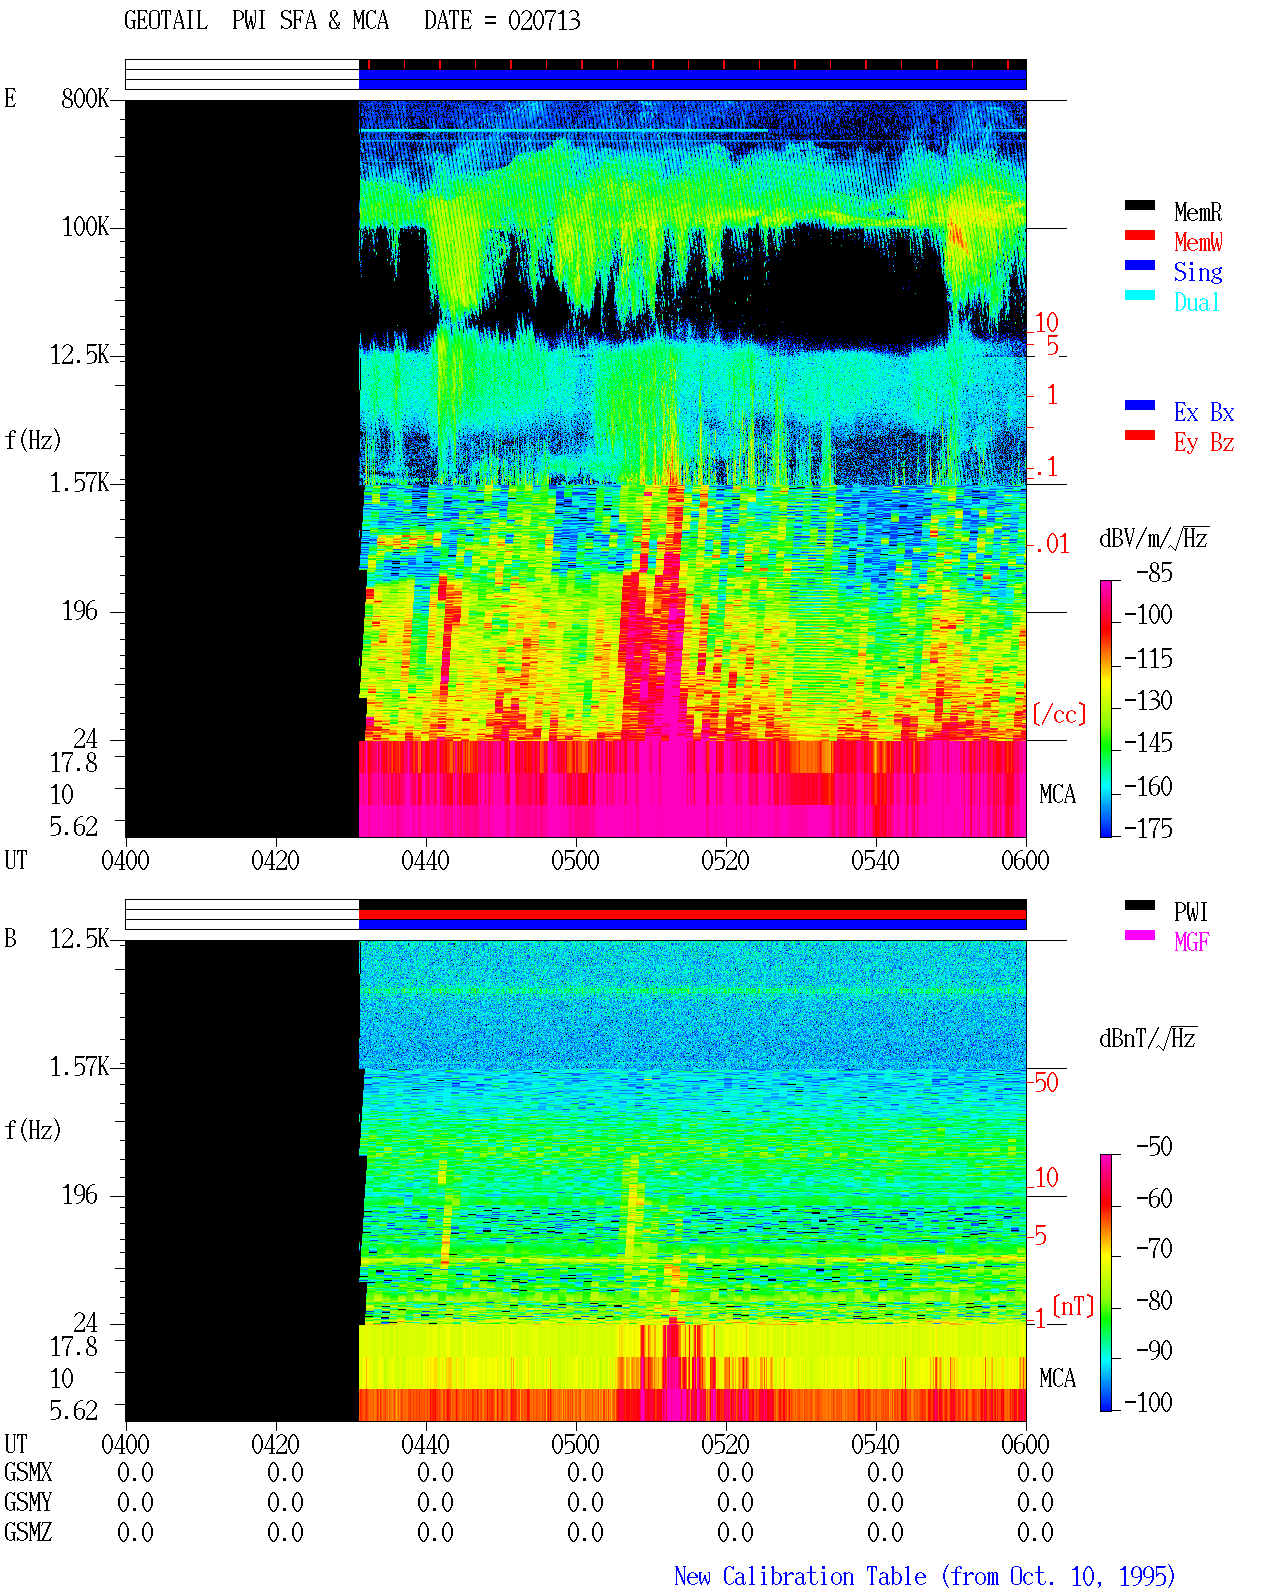Image resolution: width=1280 pixels, height=1593 pixels.
Task: Click the blue Sing legend swatch
Action: click(1140, 265)
